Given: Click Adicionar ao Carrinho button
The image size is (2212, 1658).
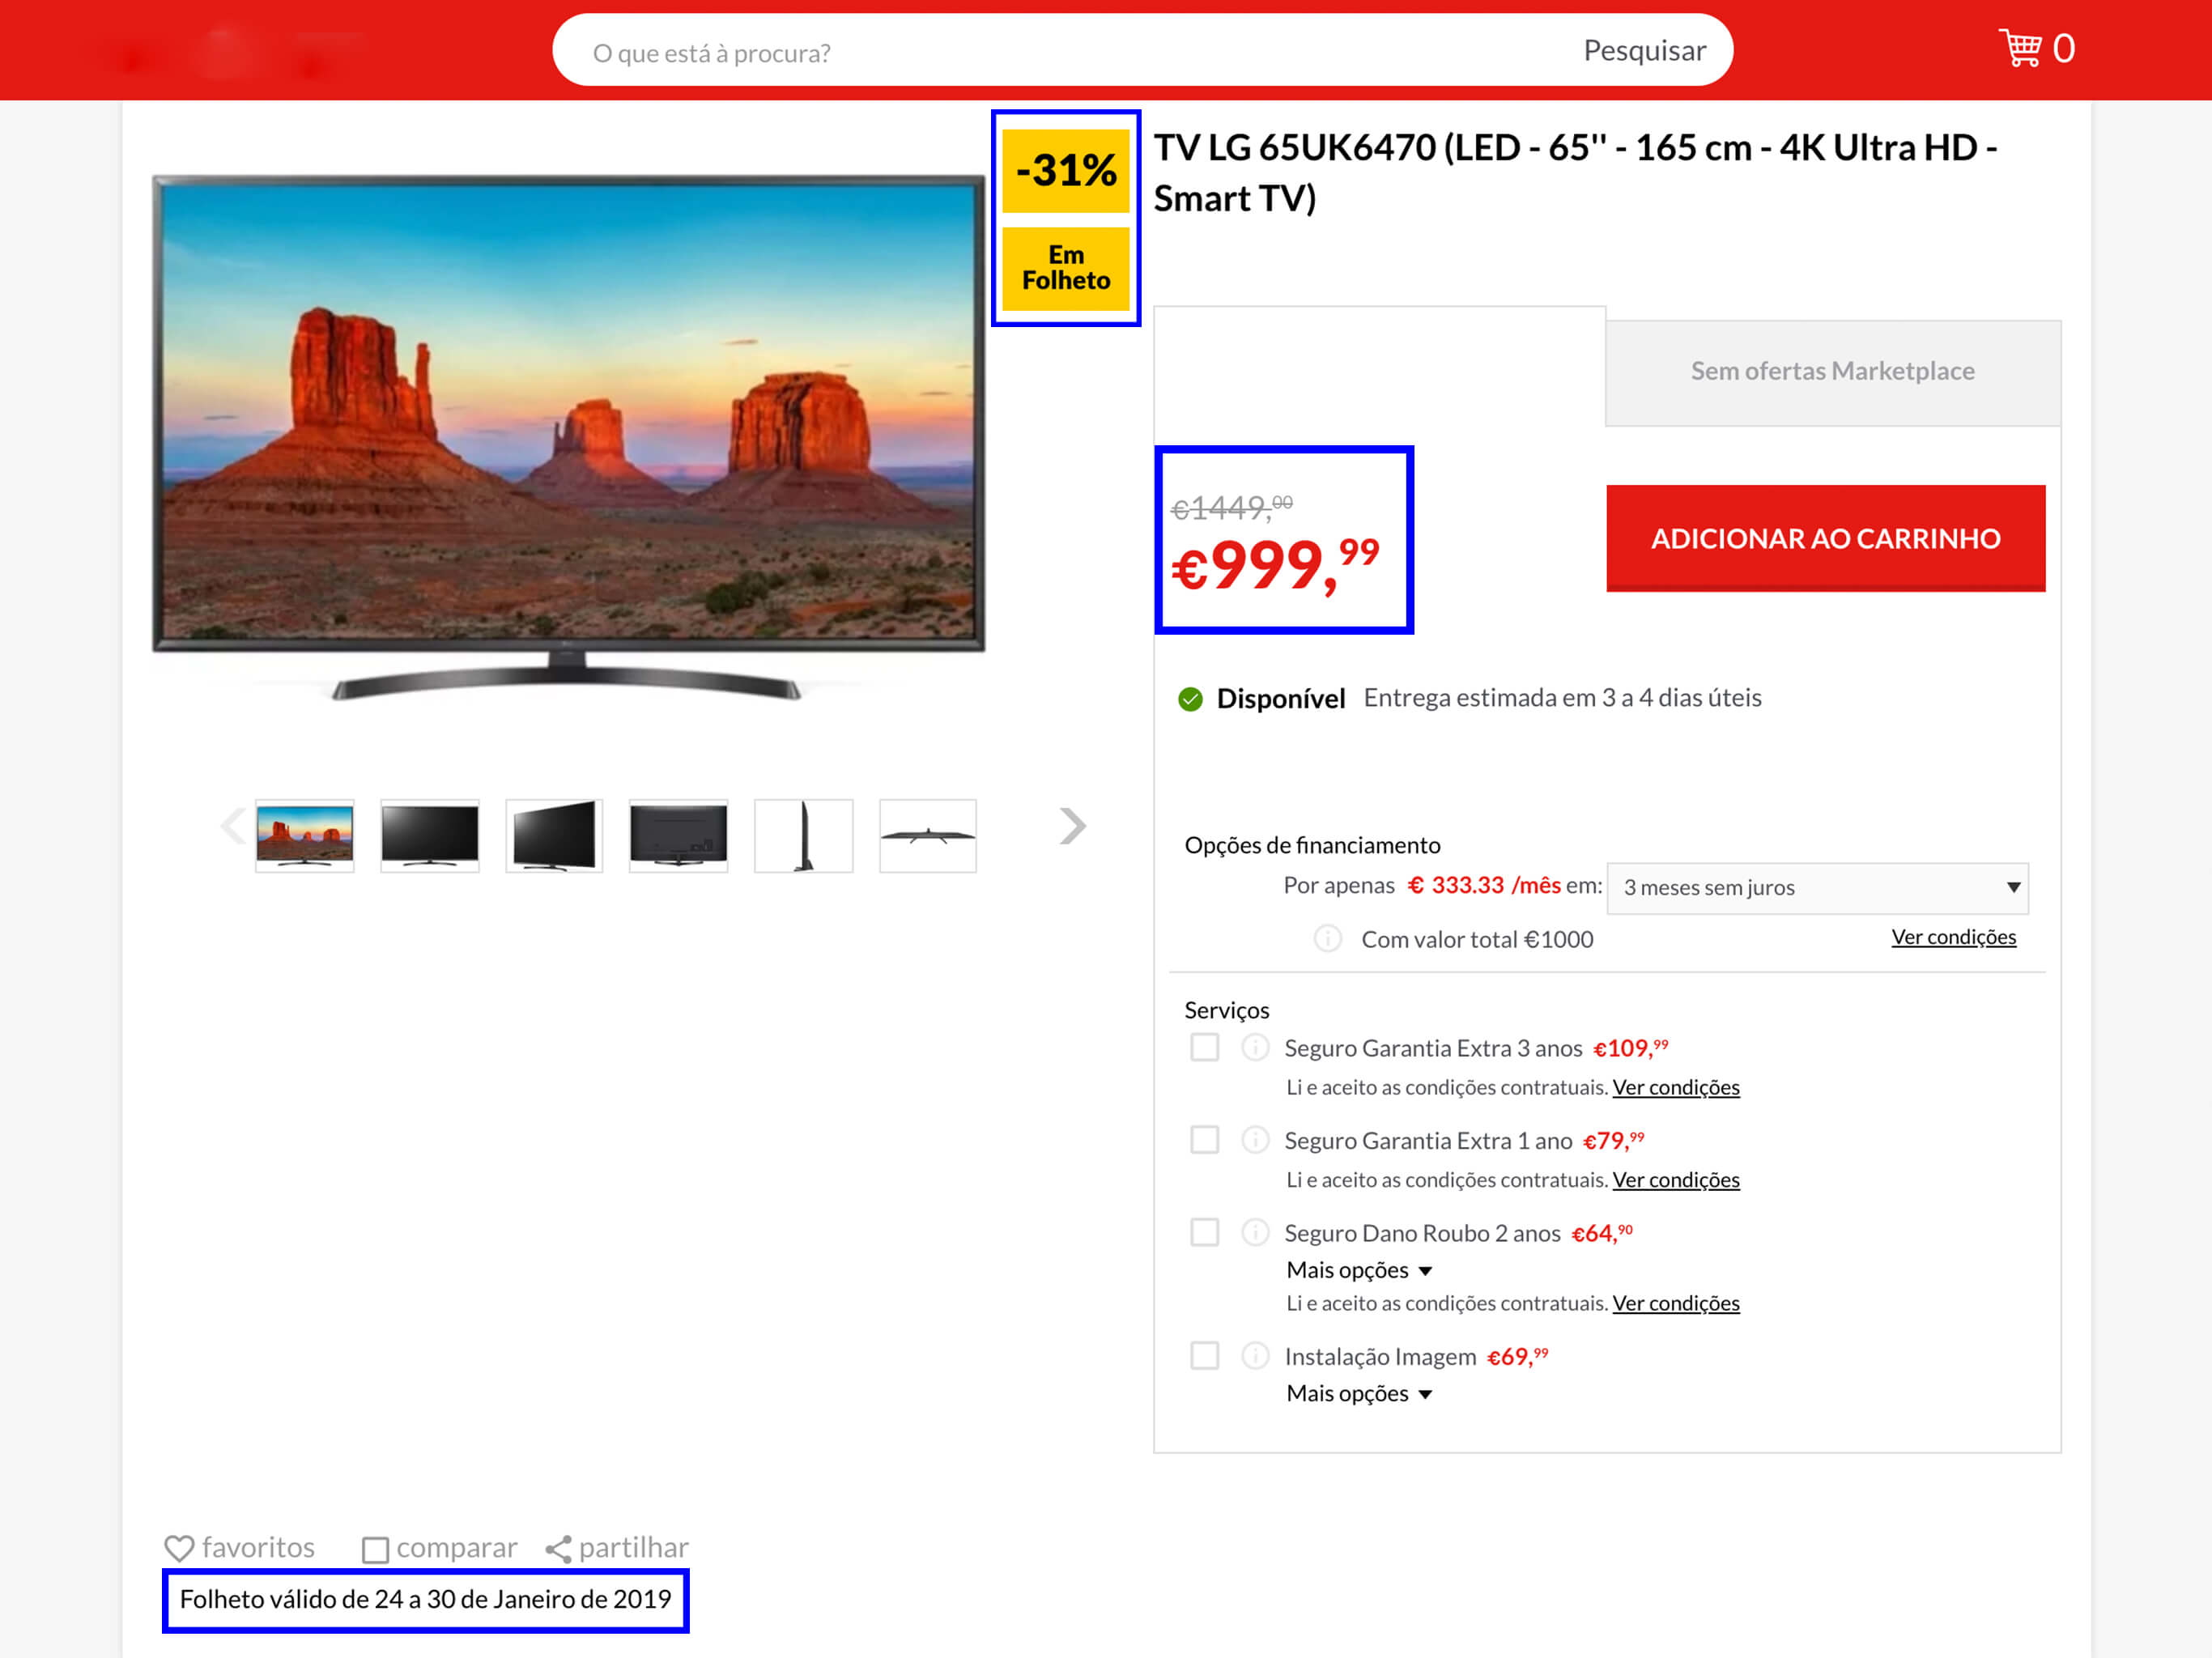Looking at the screenshot, I should click(1825, 538).
